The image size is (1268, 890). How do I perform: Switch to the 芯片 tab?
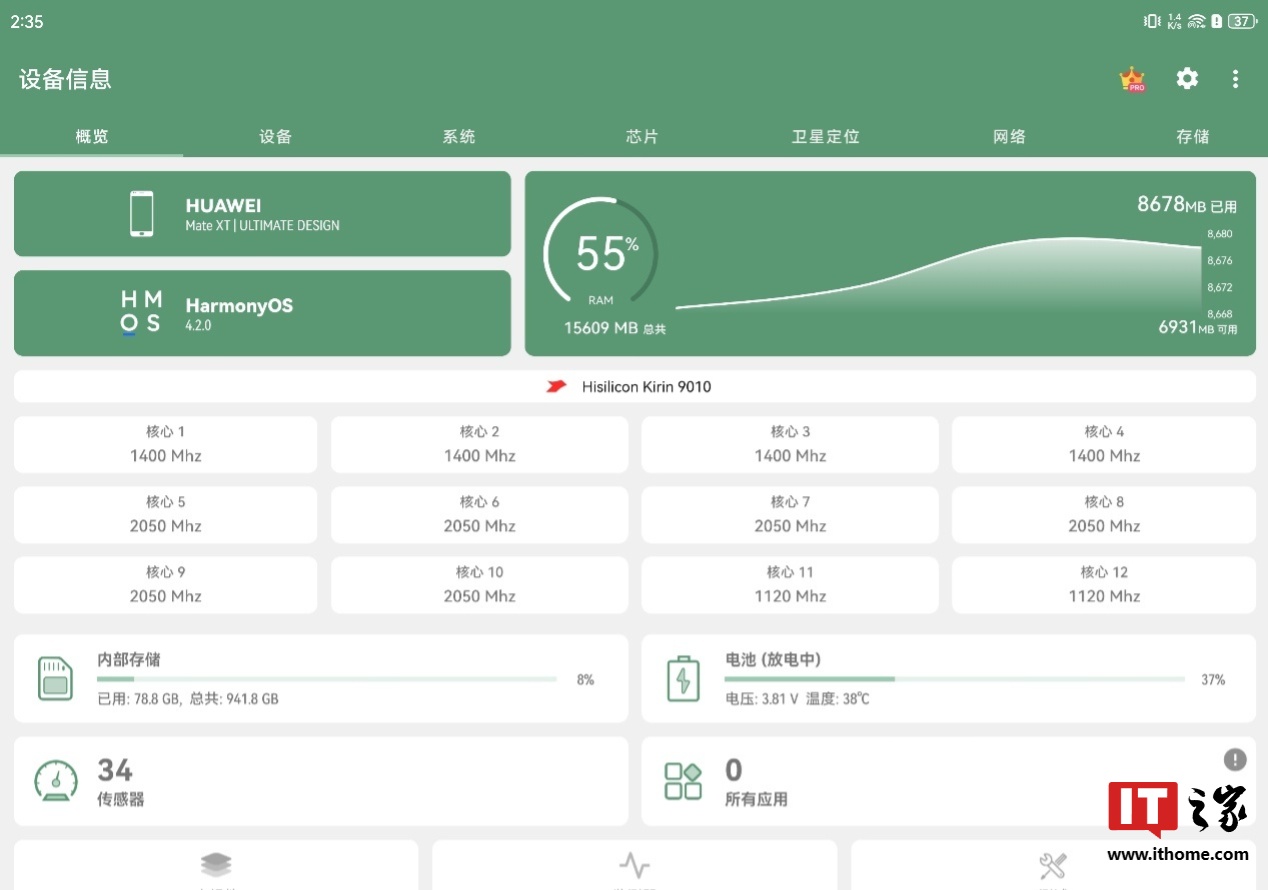(642, 137)
